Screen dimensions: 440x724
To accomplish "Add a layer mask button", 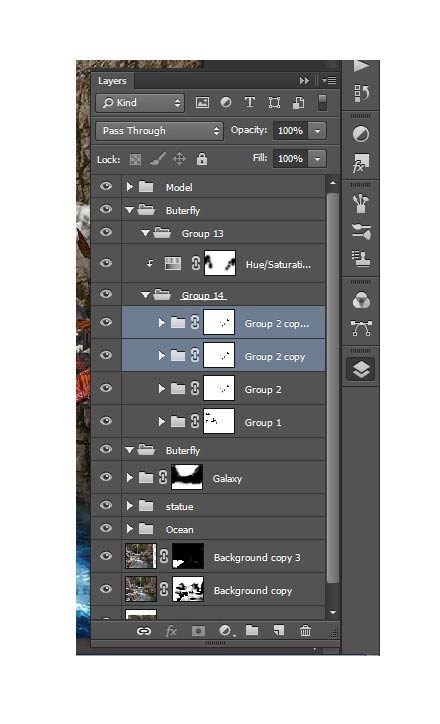I will pos(199,631).
